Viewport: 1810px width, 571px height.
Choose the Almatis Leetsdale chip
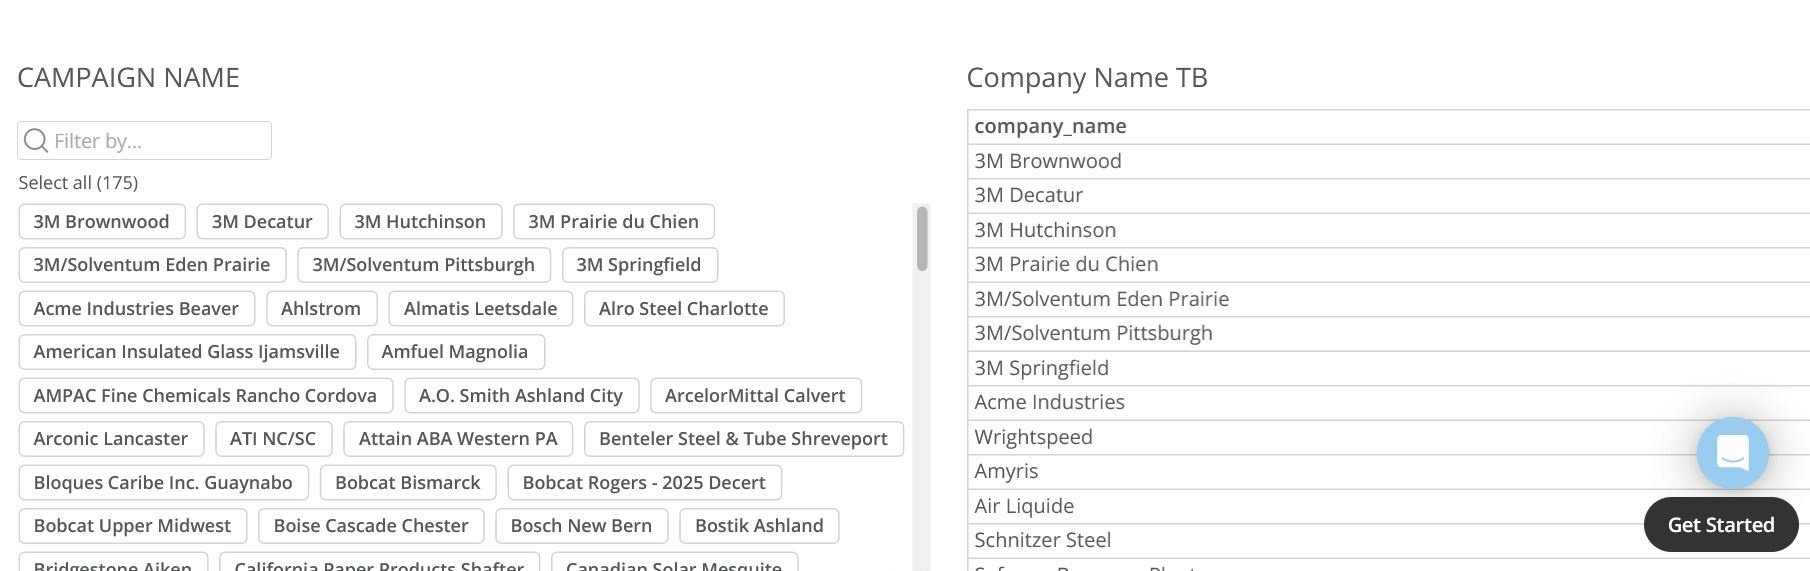[480, 309]
